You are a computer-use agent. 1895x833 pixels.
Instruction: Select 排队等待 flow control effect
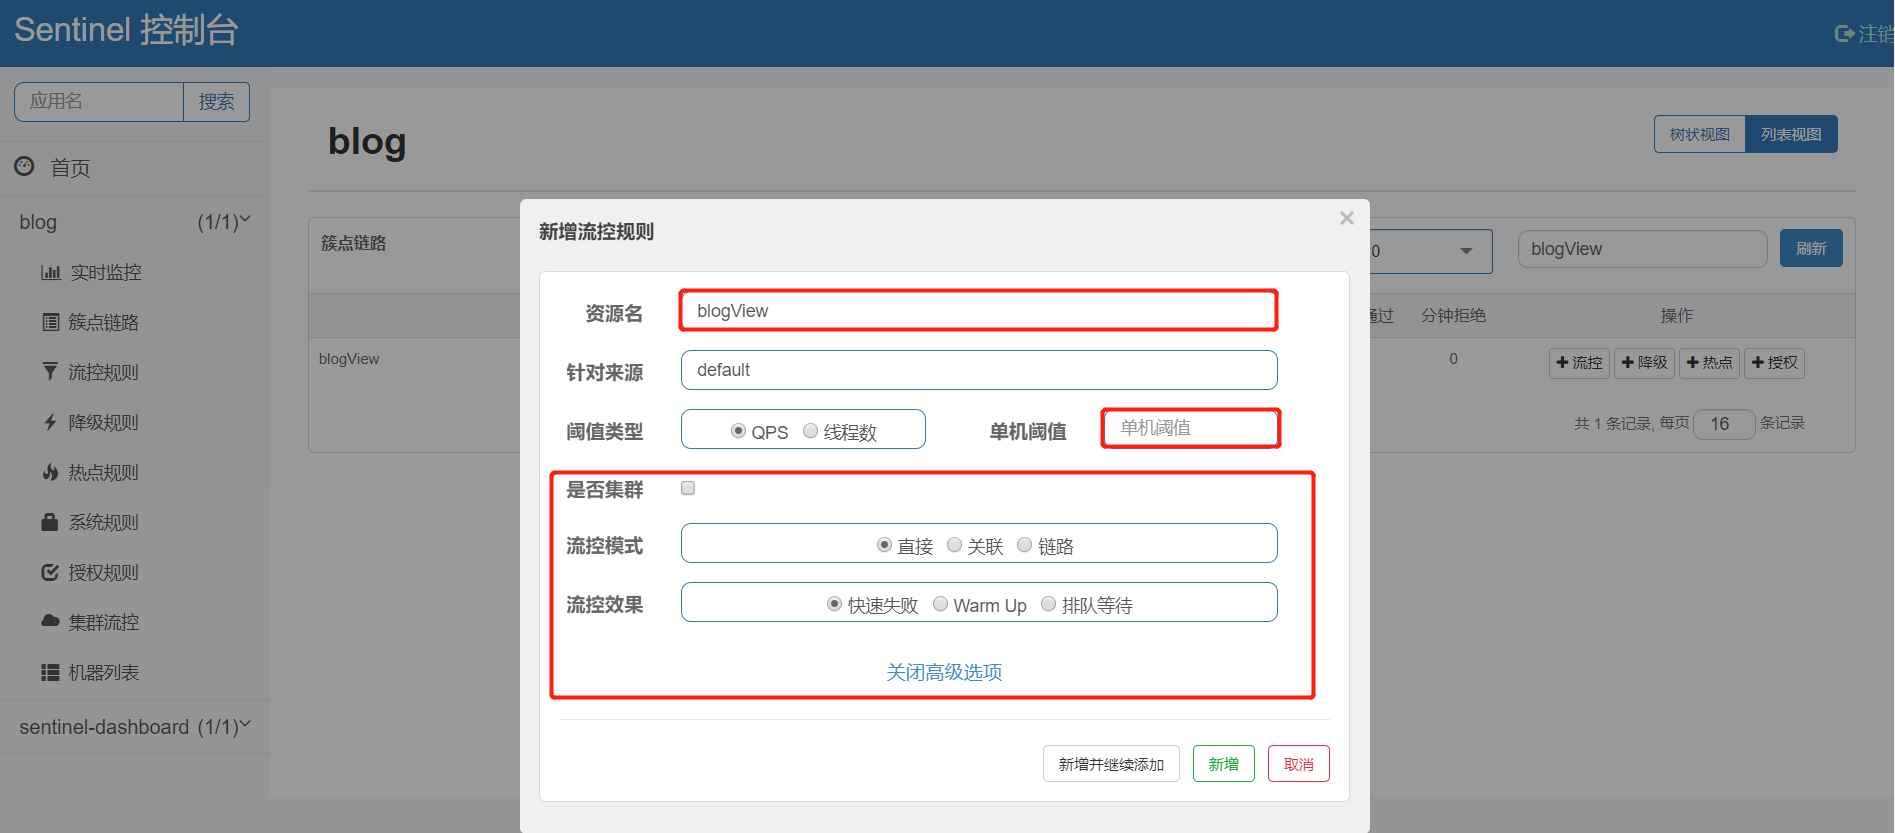(1048, 604)
